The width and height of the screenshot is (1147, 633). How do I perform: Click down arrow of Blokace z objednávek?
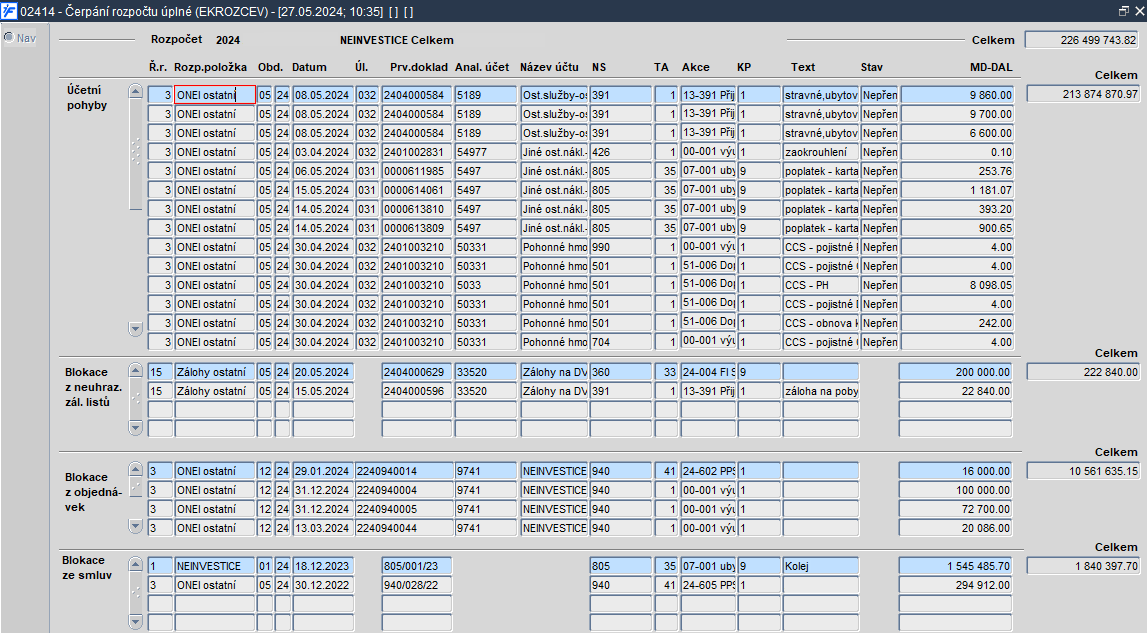tap(135, 525)
